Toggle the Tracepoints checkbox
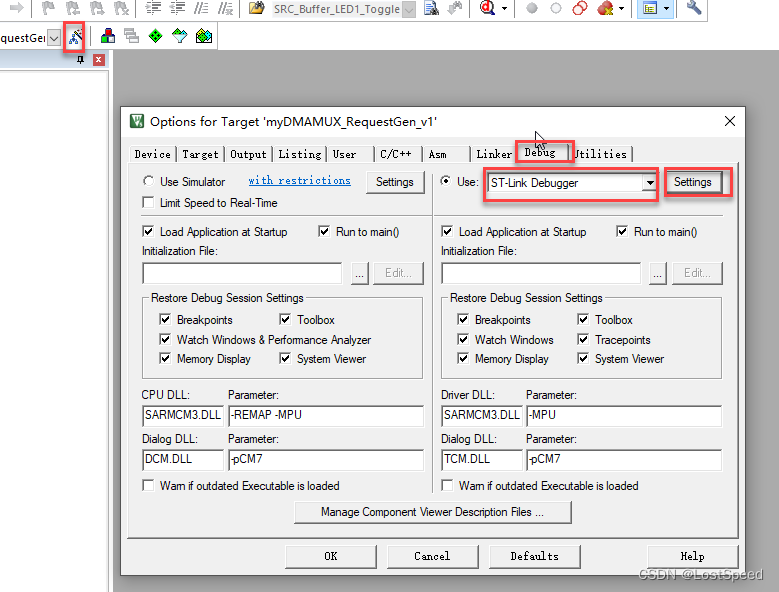This screenshot has height=592, width=779. 583,339
